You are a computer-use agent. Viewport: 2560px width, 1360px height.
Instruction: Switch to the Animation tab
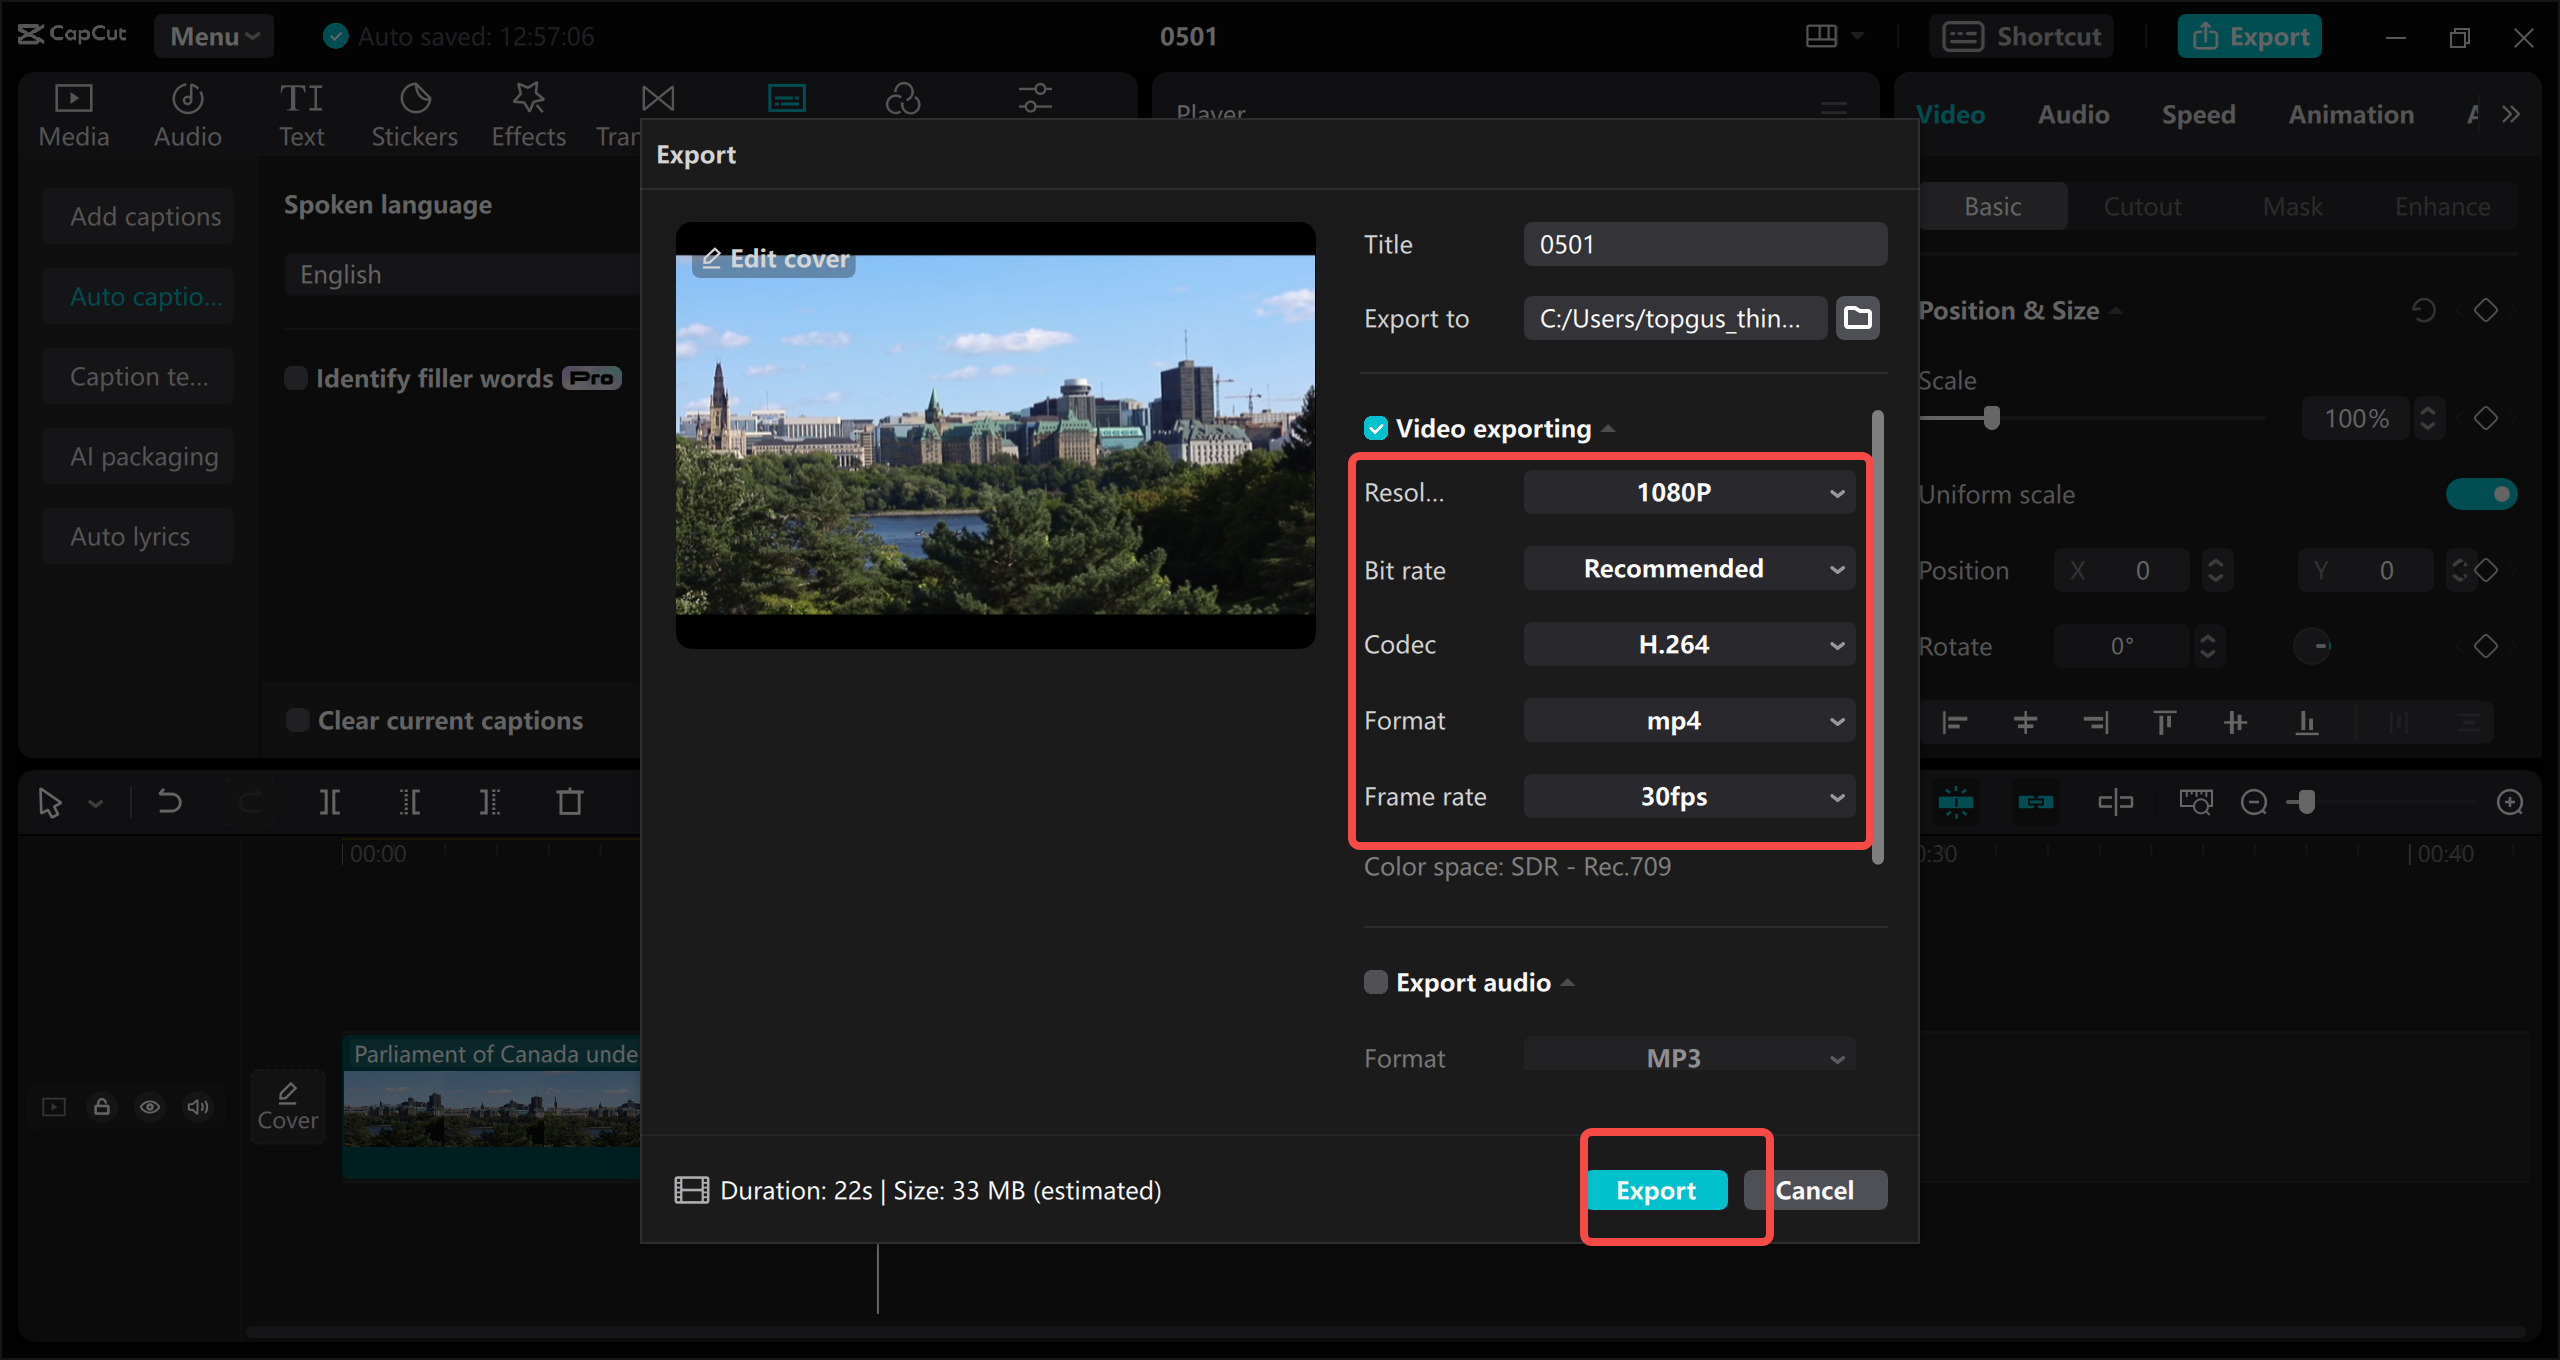point(2350,114)
